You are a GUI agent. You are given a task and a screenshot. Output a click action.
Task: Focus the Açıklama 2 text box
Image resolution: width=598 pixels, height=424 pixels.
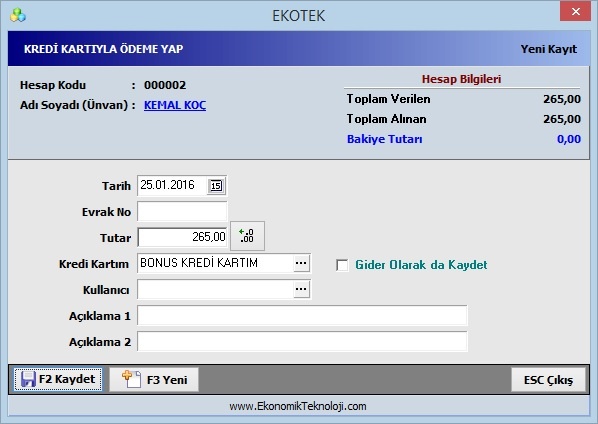click(302, 341)
